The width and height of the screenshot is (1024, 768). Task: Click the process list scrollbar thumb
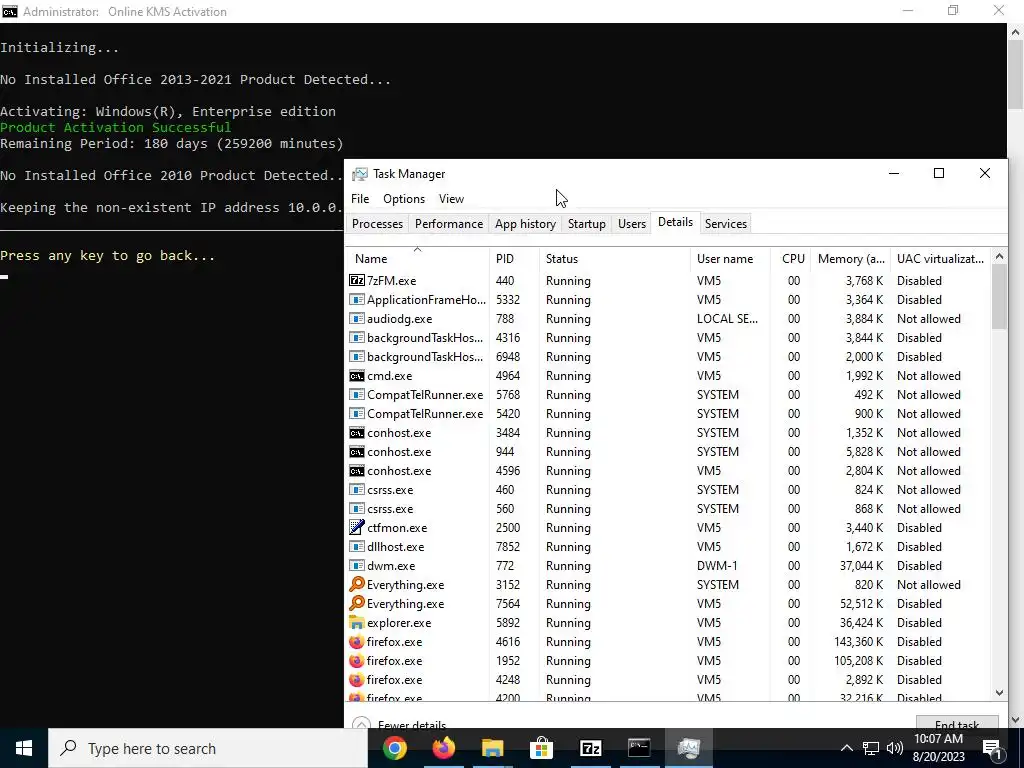pos(999,297)
